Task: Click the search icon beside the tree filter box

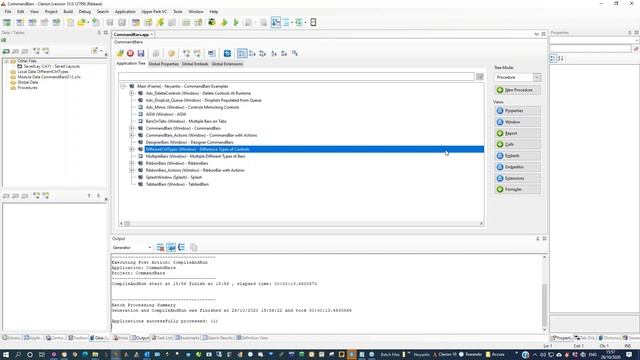Action: coord(480,77)
